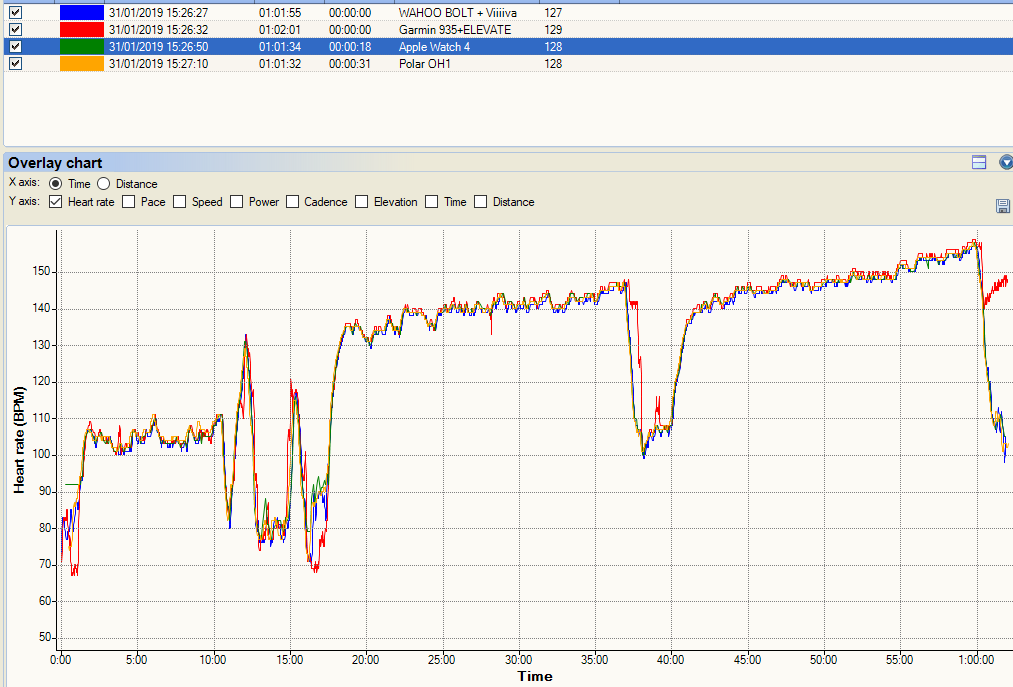Uncheck the Polar OH1 row checkbox

(x=15, y=64)
